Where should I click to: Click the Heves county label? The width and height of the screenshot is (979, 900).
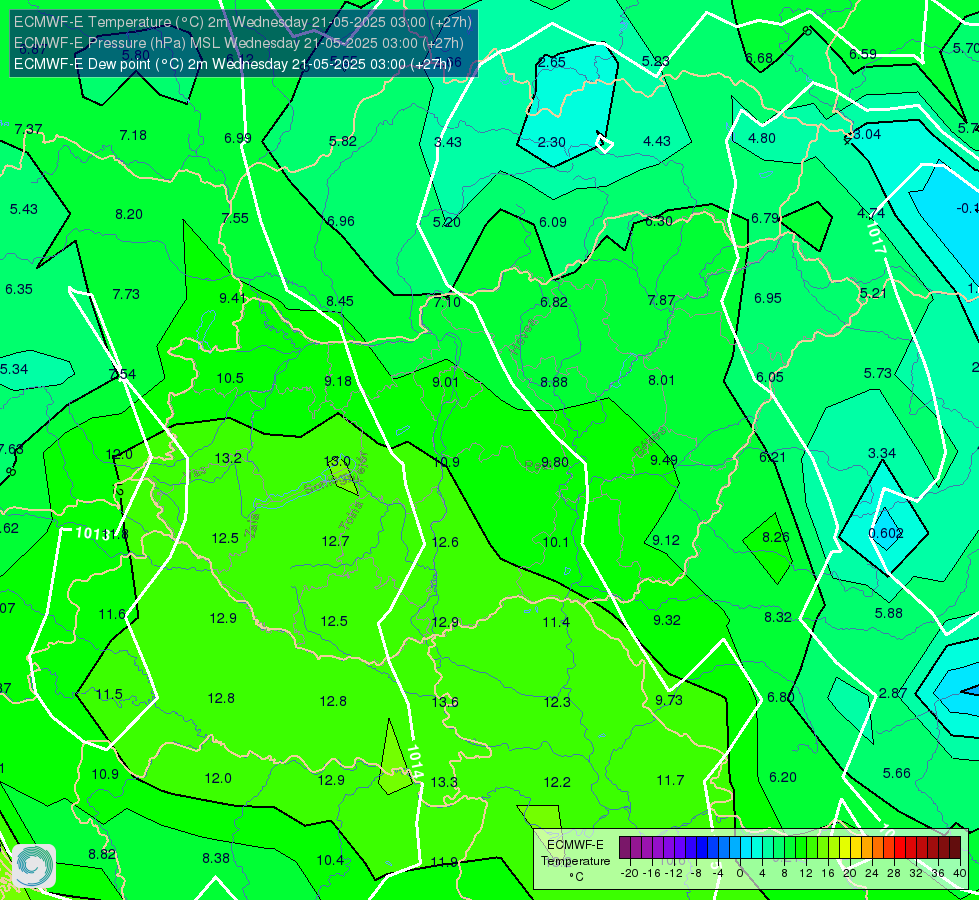tap(523, 338)
